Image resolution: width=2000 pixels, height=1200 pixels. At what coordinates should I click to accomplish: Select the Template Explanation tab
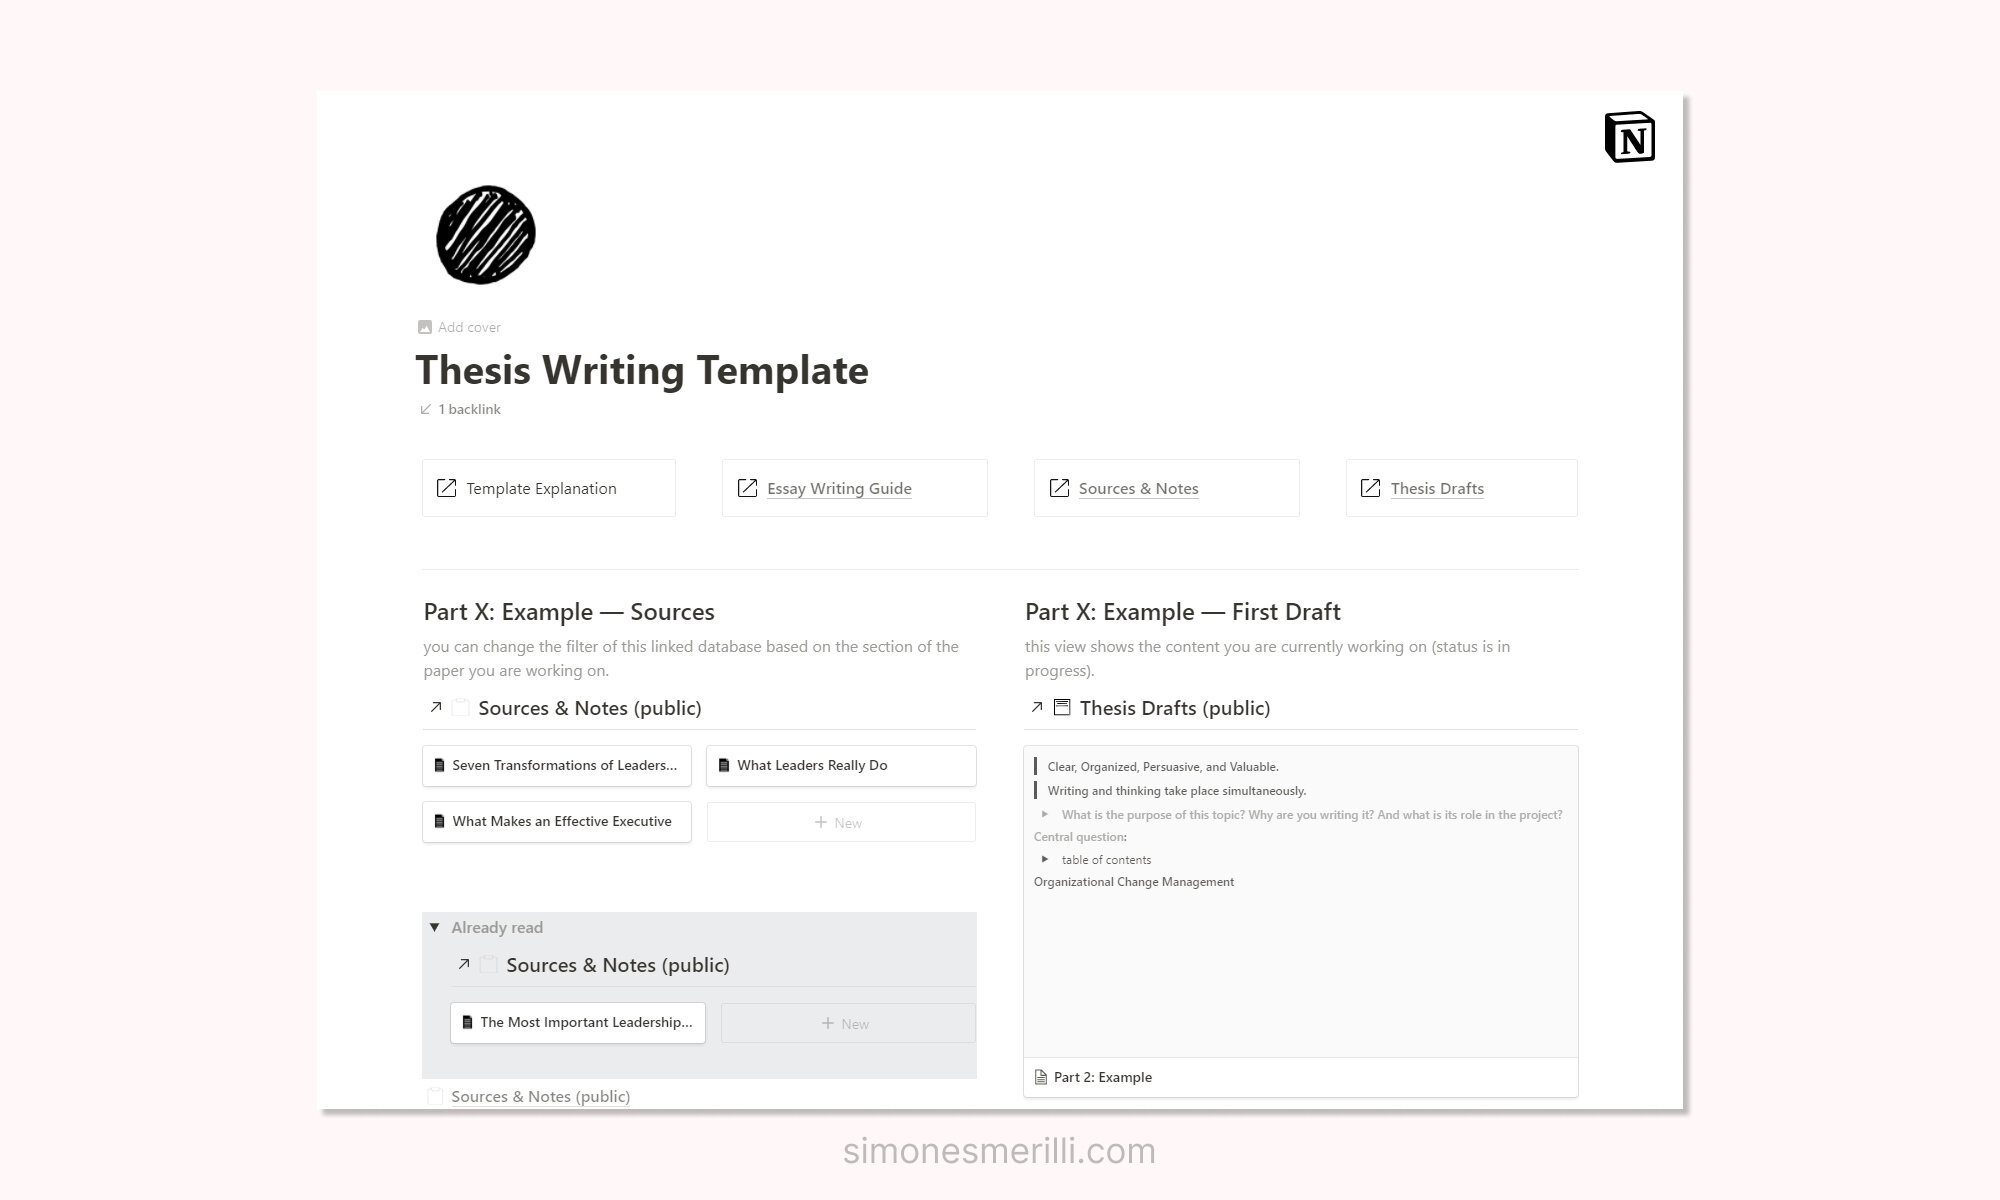coord(549,487)
